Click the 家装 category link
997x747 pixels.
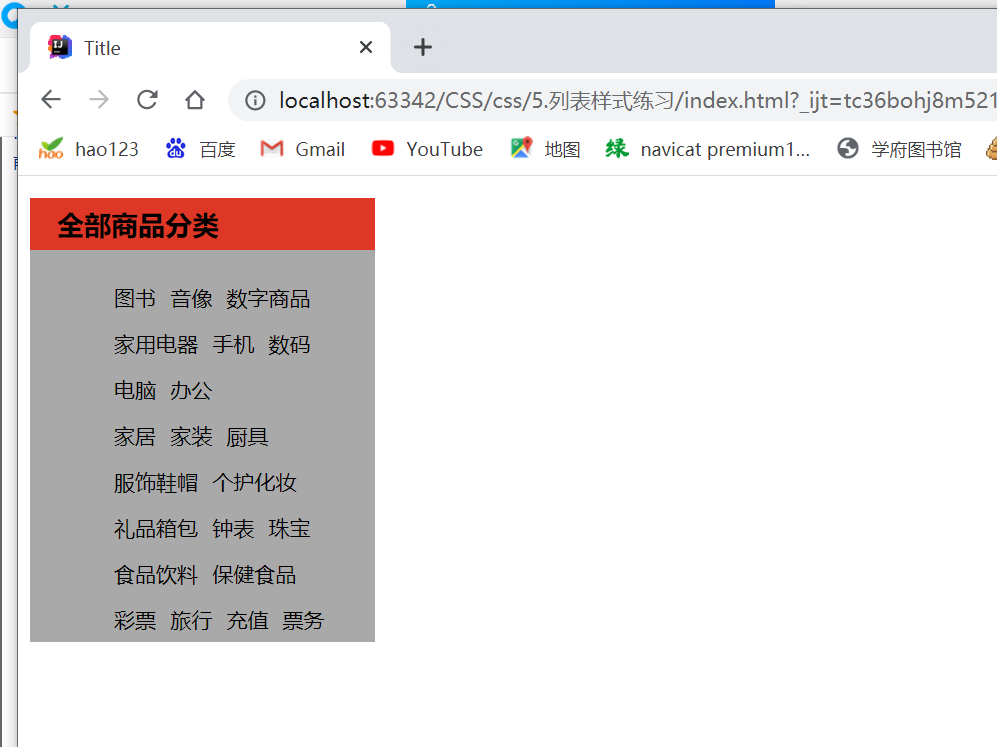click(x=191, y=437)
